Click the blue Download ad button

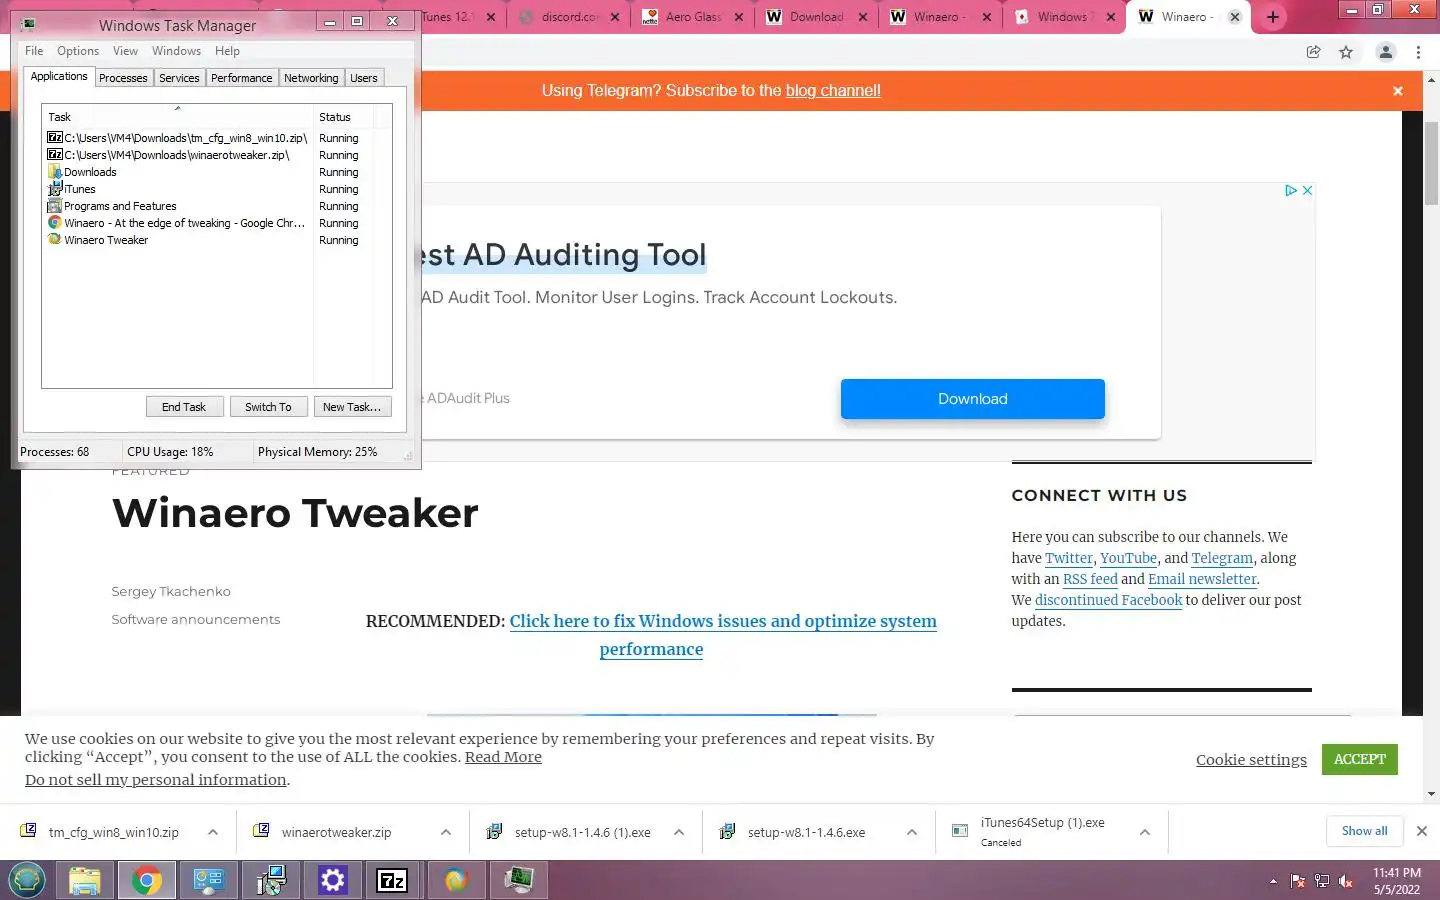pos(972,399)
